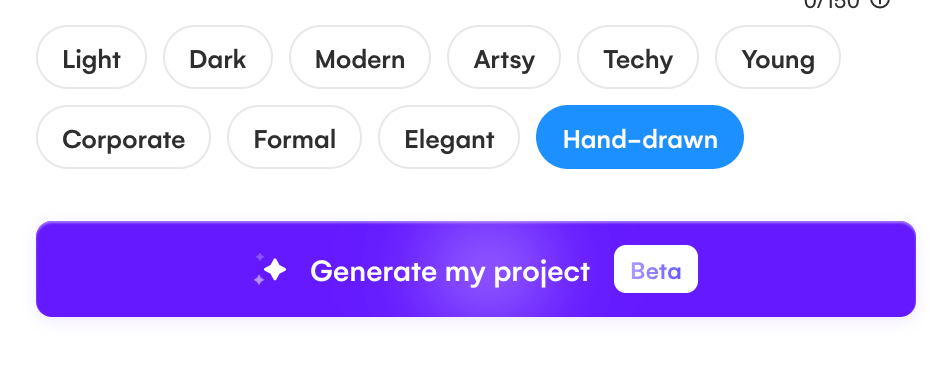Select the Young style chip
Image resolution: width=948 pixels, height=368 pixels.
778,57
